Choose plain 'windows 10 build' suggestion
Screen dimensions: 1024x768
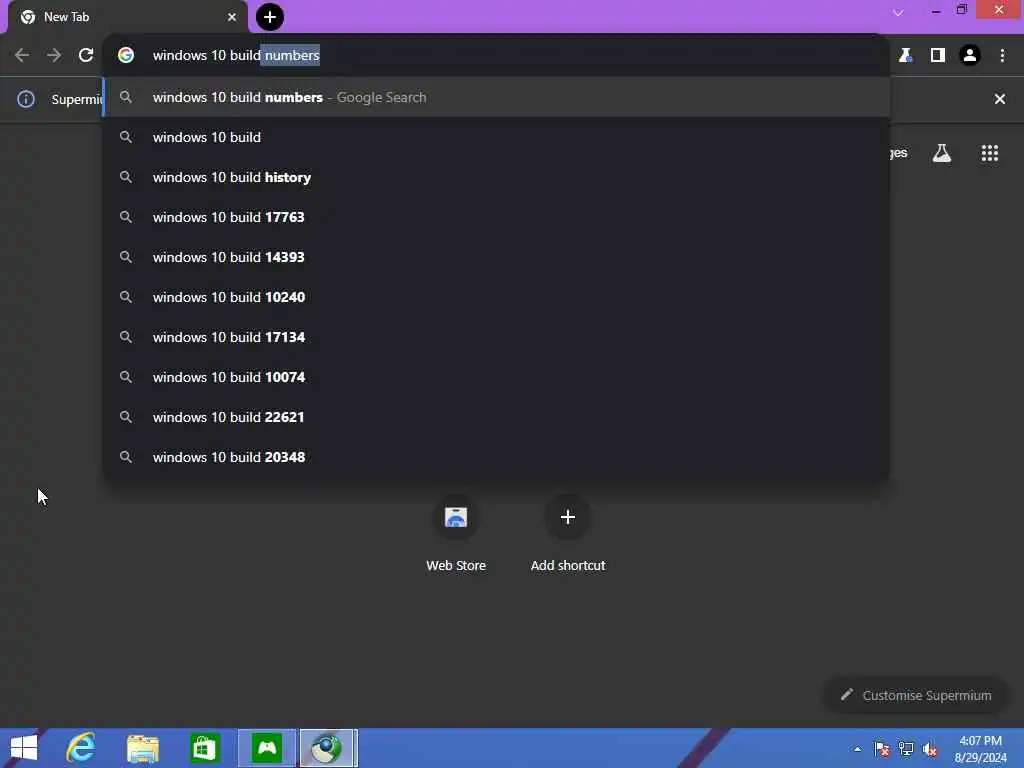(496, 137)
